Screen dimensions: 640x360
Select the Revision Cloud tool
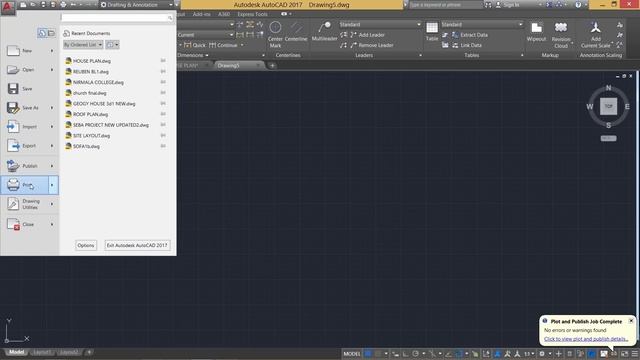(561, 35)
